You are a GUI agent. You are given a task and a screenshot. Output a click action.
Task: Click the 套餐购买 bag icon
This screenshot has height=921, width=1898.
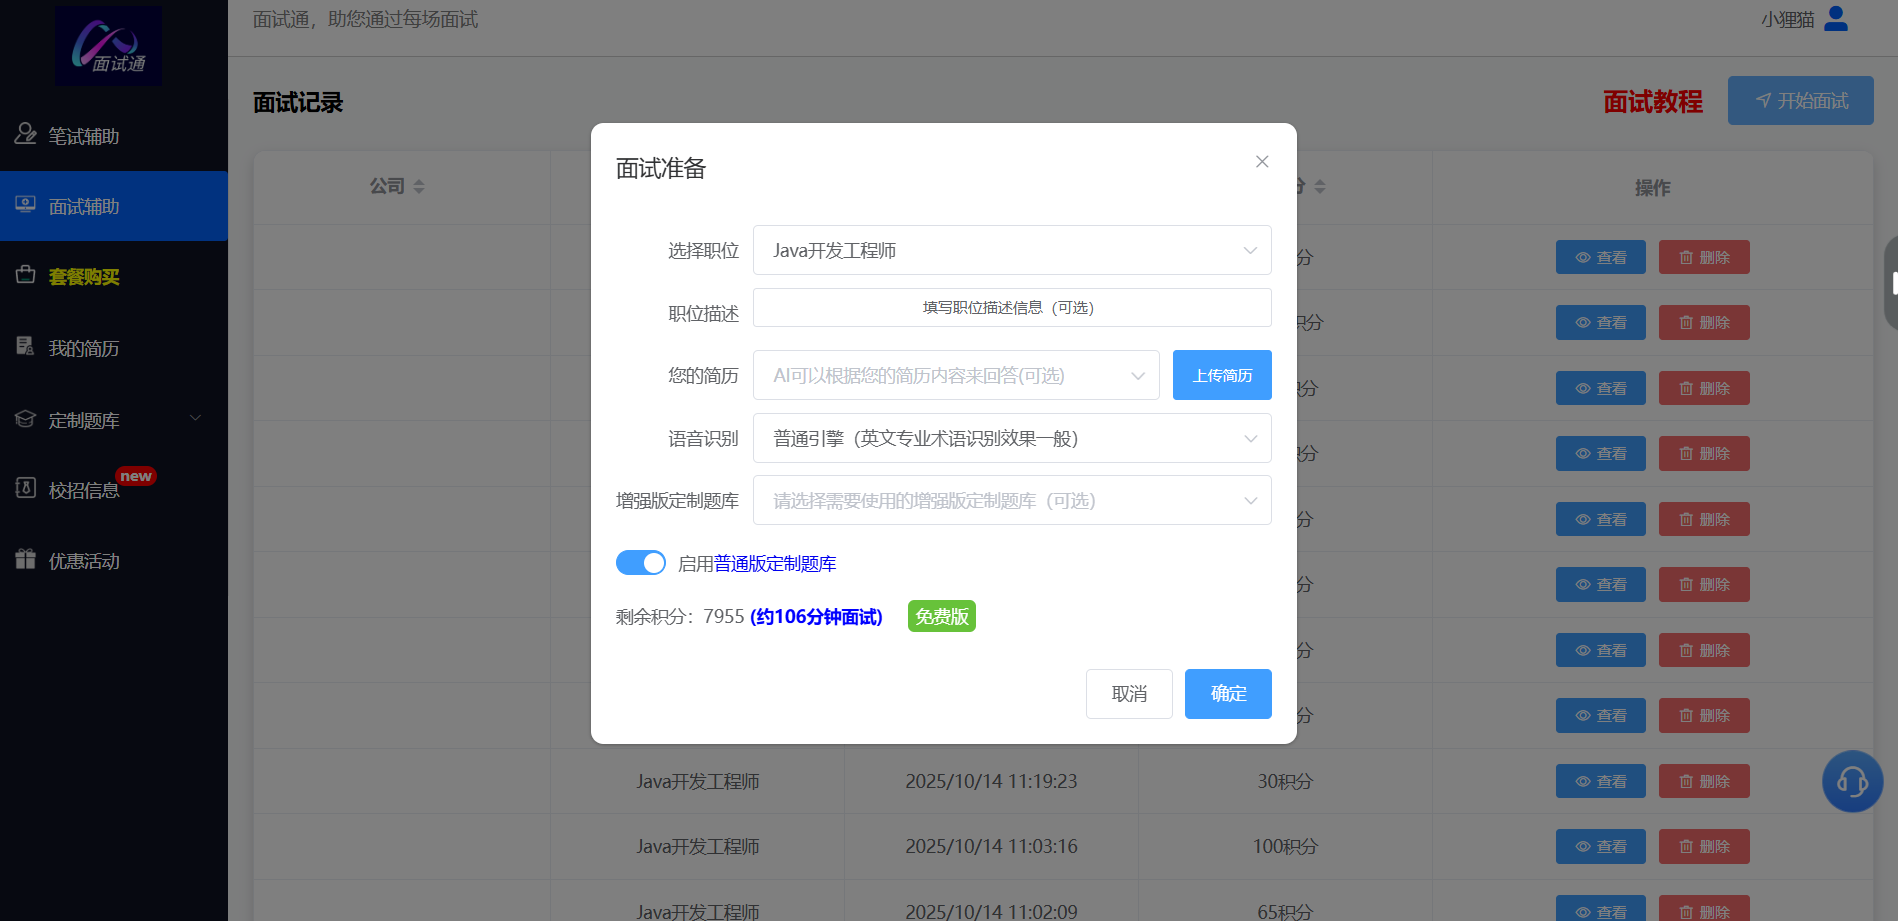pos(25,274)
